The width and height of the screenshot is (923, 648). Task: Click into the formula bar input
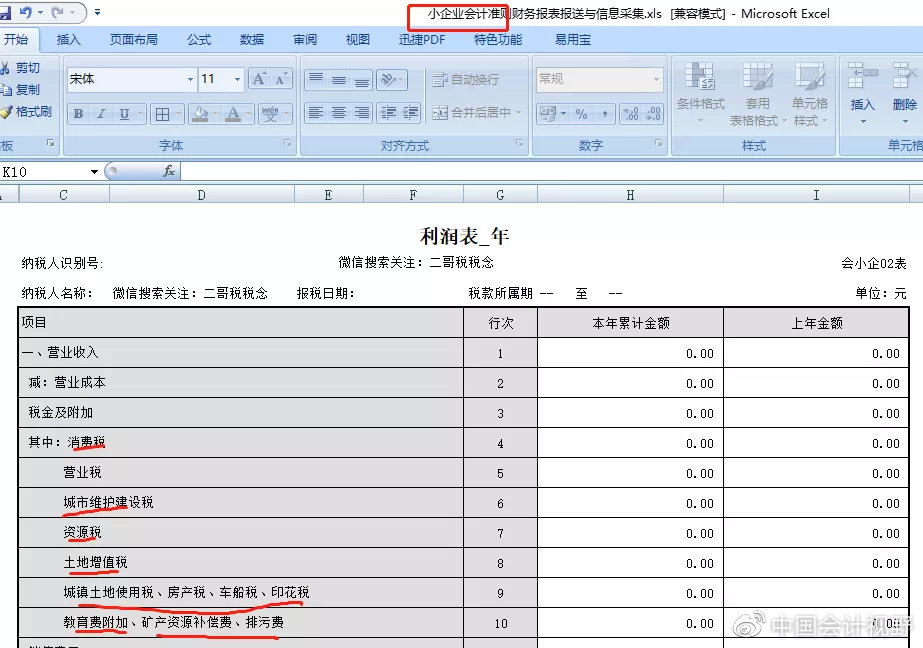552,171
